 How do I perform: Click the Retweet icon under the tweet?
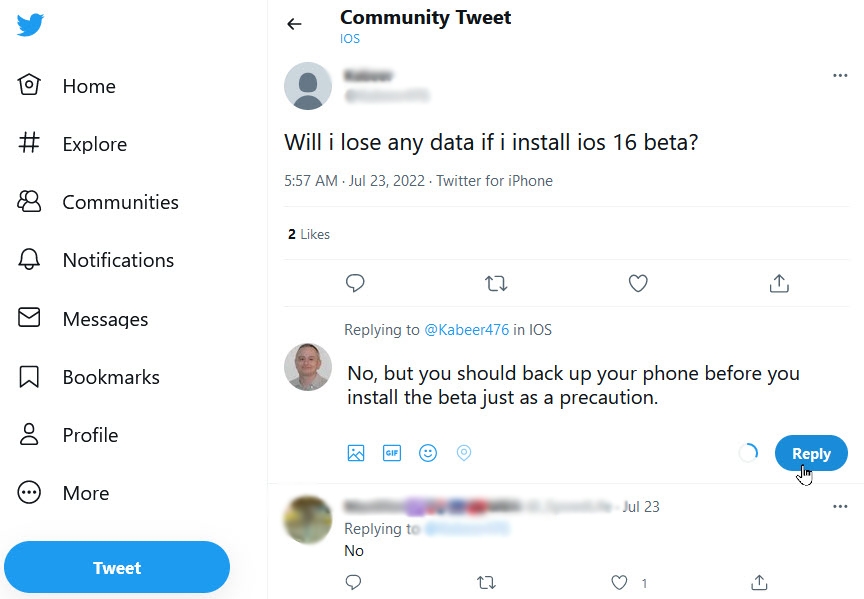(496, 283)
